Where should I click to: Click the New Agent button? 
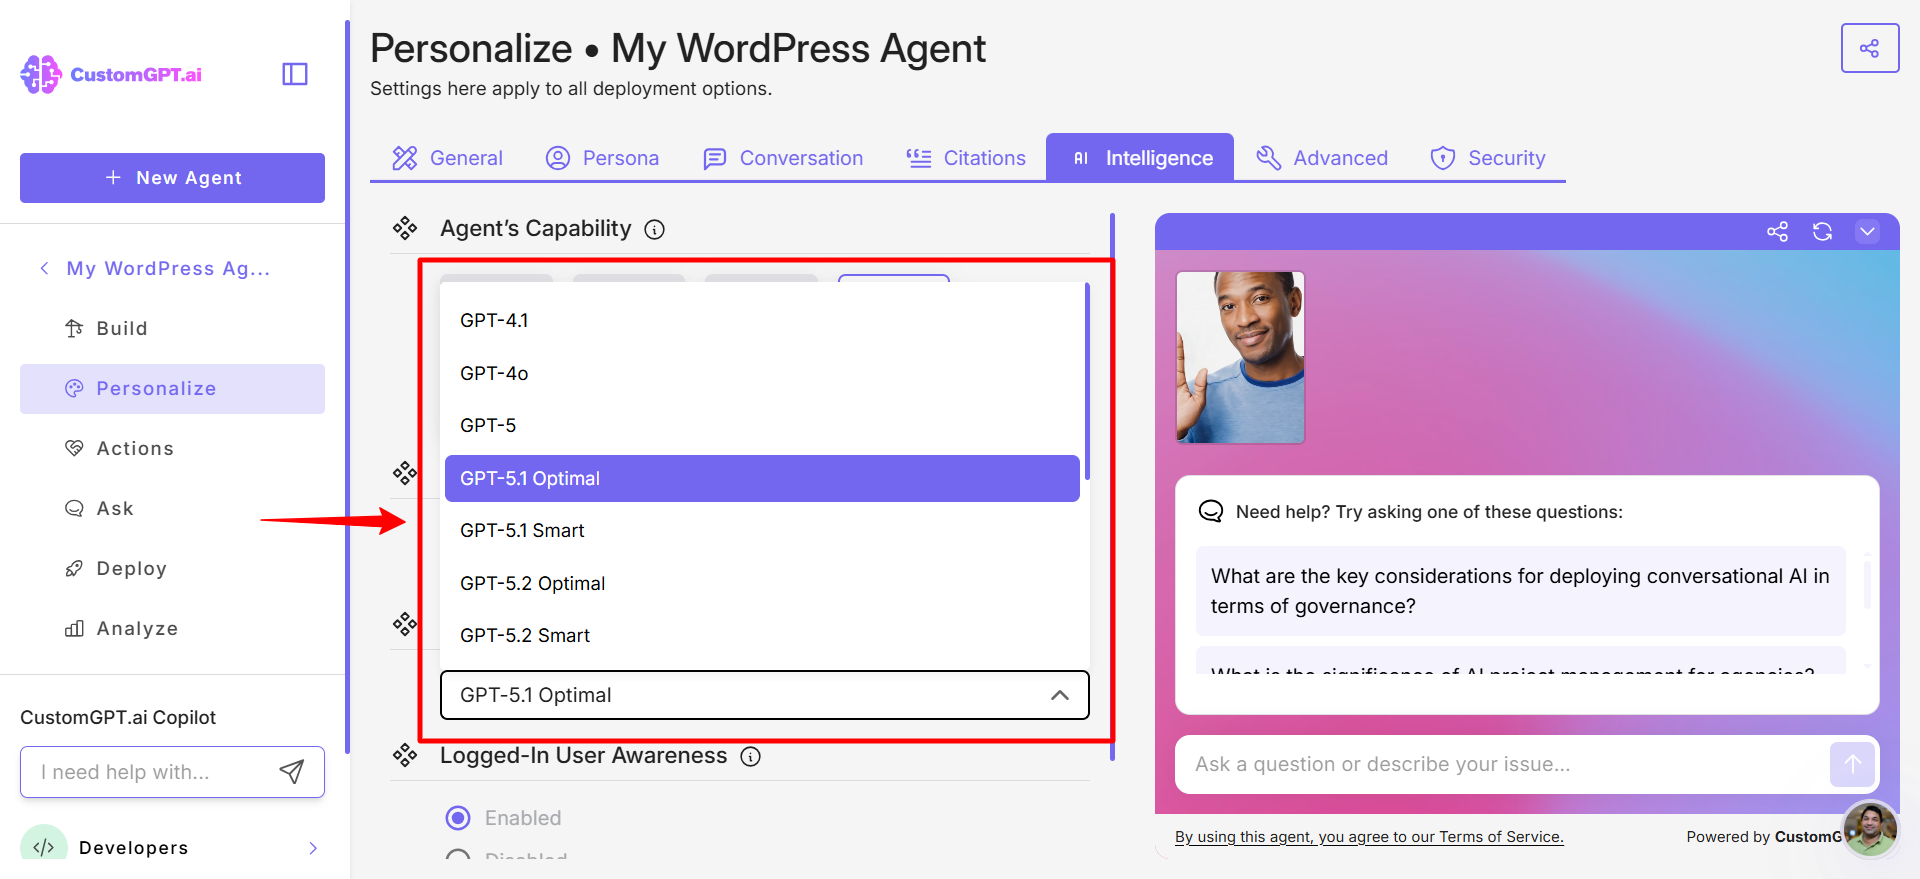[172, 178]
